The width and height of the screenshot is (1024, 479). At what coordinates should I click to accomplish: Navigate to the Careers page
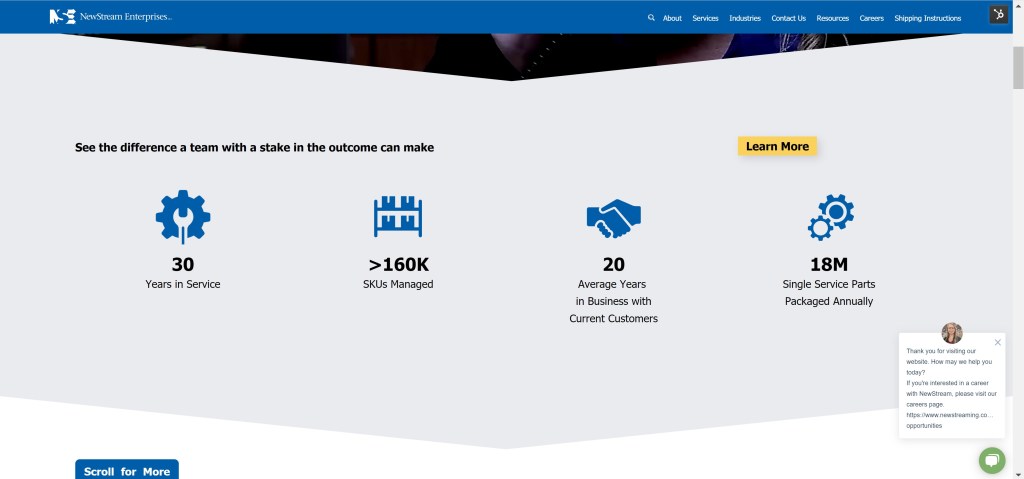pyautogui.click(x=871, y=18)
